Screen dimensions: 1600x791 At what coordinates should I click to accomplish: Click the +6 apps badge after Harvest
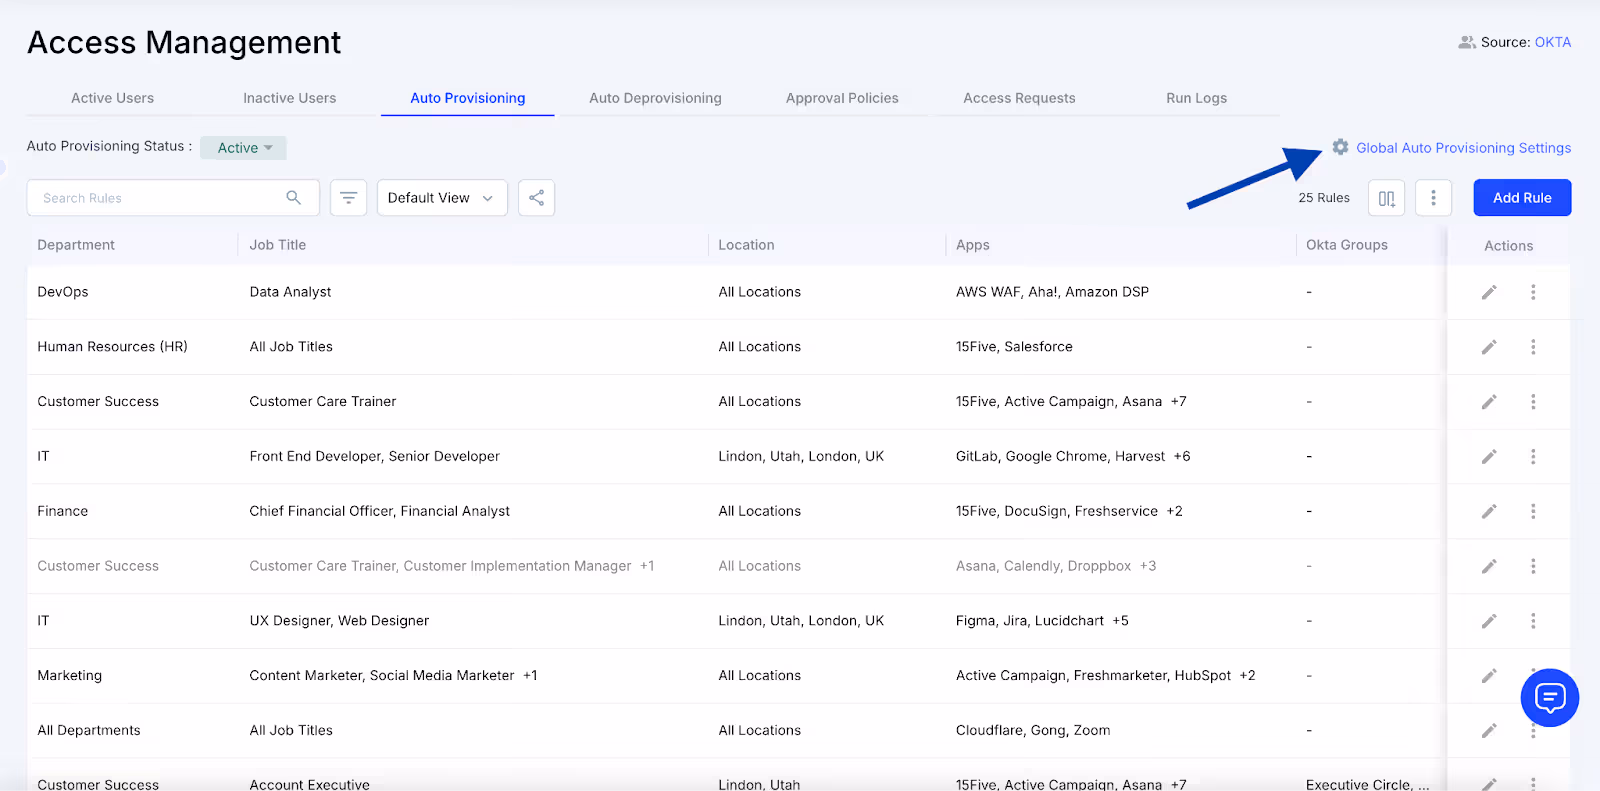point(1182,457)
